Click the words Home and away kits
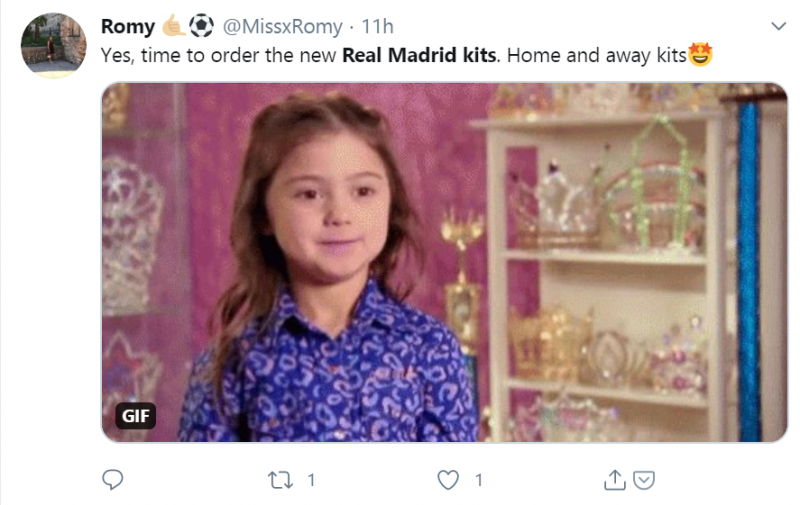The width and height of the screenshot is (800, 505). 596,55
